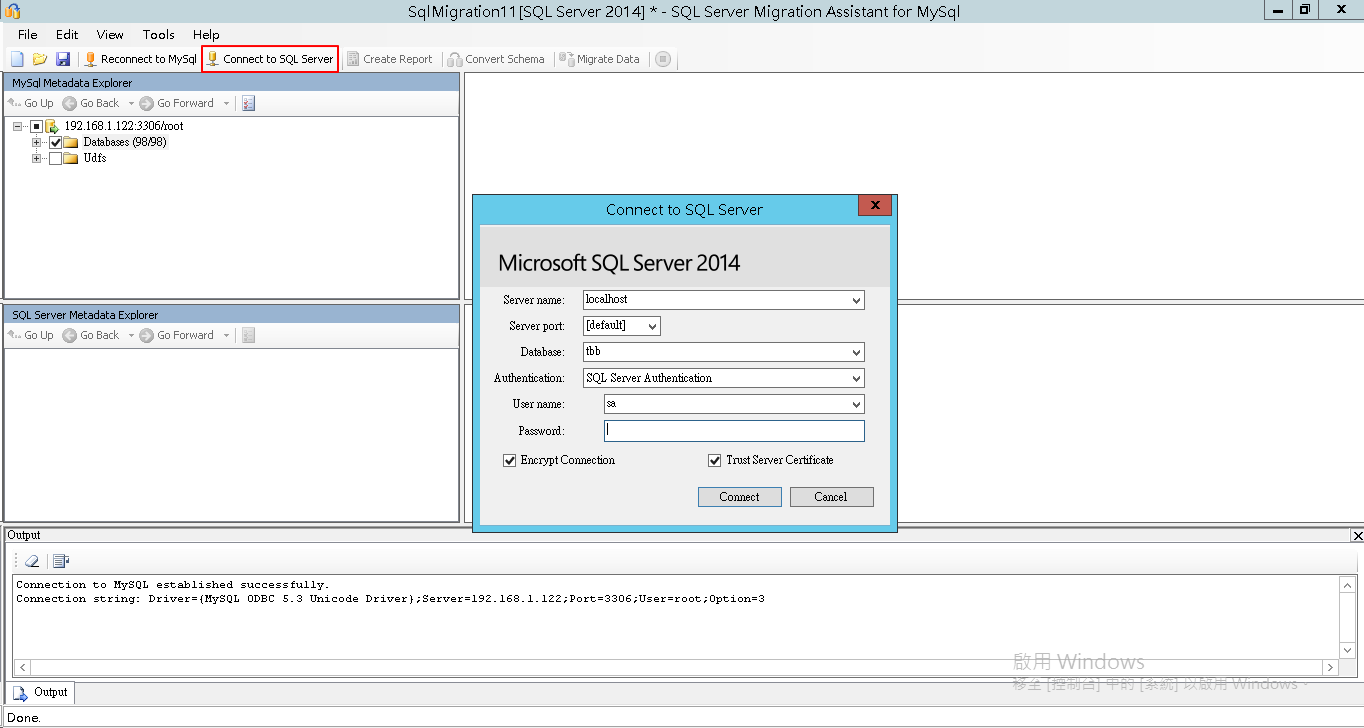Click Output vertical scrollbar up arrow
Screen dimensions: 1364x728
tap(1348, 585)
